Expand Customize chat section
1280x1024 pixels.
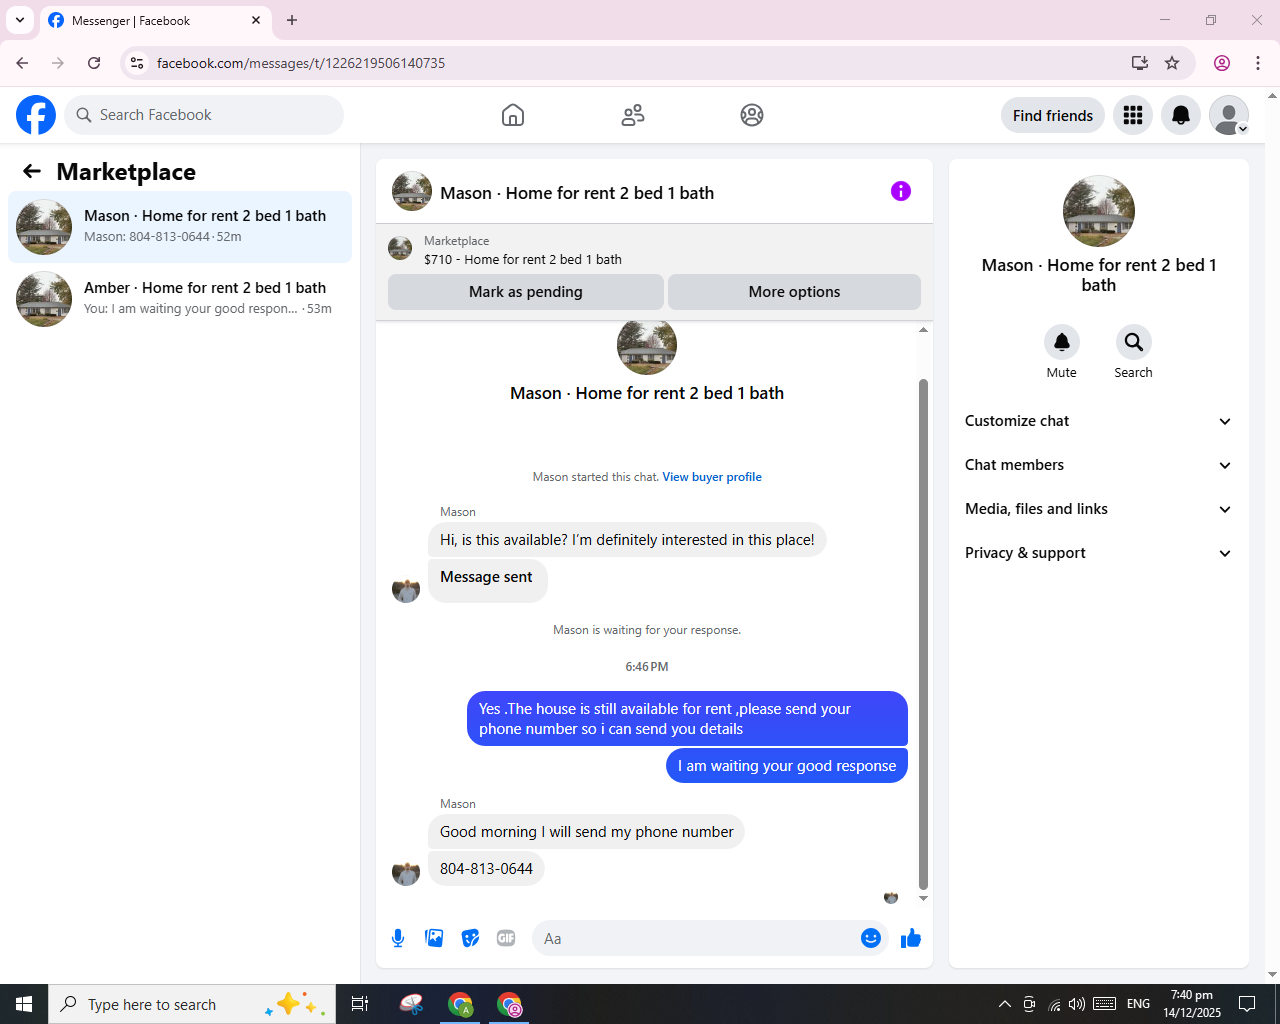1098,421
